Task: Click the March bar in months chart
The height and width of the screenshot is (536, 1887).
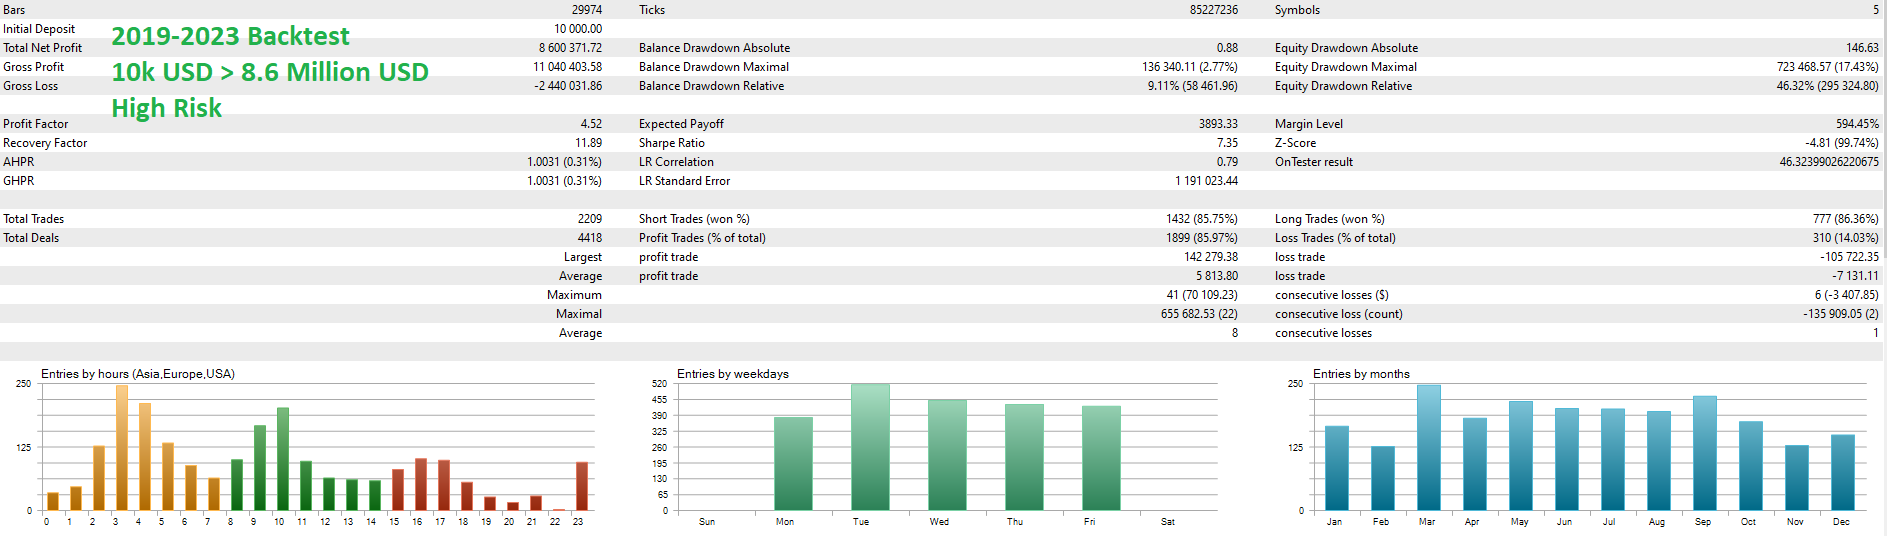Action: pos(1428,448)
